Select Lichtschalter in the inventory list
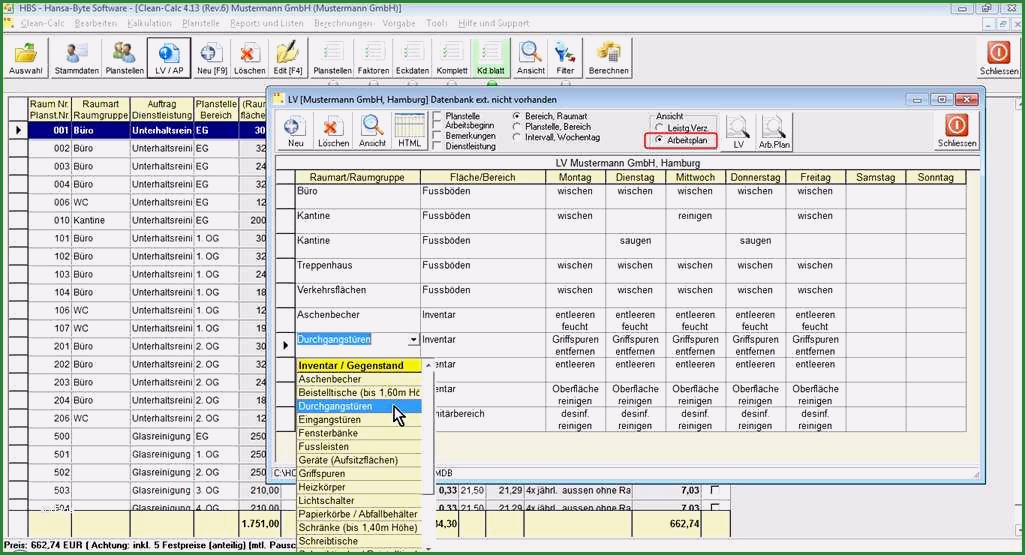The height and width of the screenshot is (555, 1025). tap(326, 500)
